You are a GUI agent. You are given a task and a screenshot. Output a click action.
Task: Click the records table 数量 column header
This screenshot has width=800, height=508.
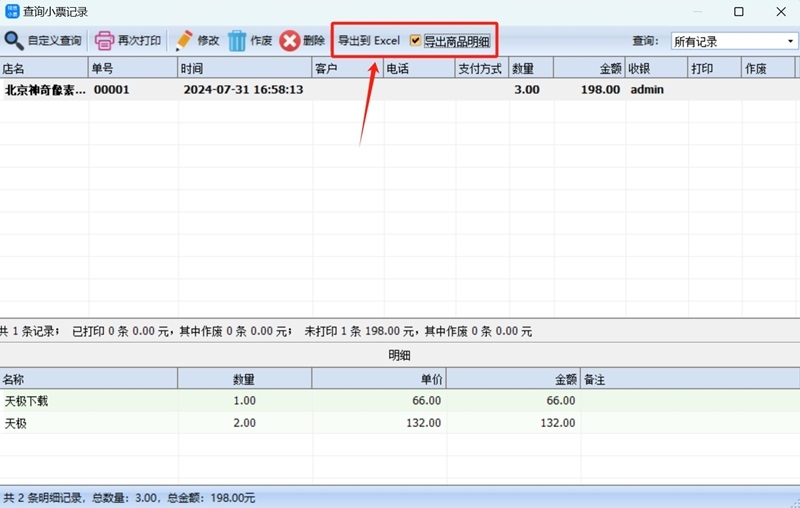point(531,68)
